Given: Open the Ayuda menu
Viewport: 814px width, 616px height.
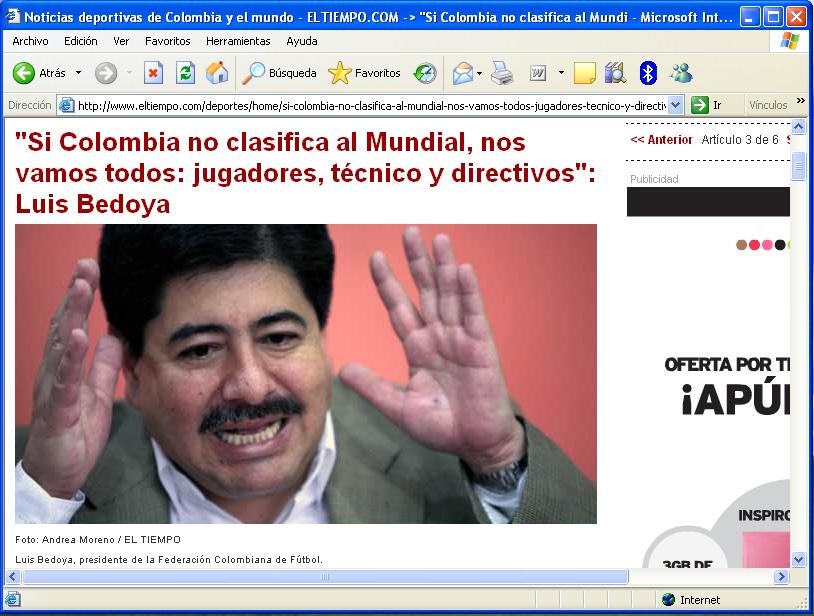Looking at the screenshot, I should click(x=302, y=41).
